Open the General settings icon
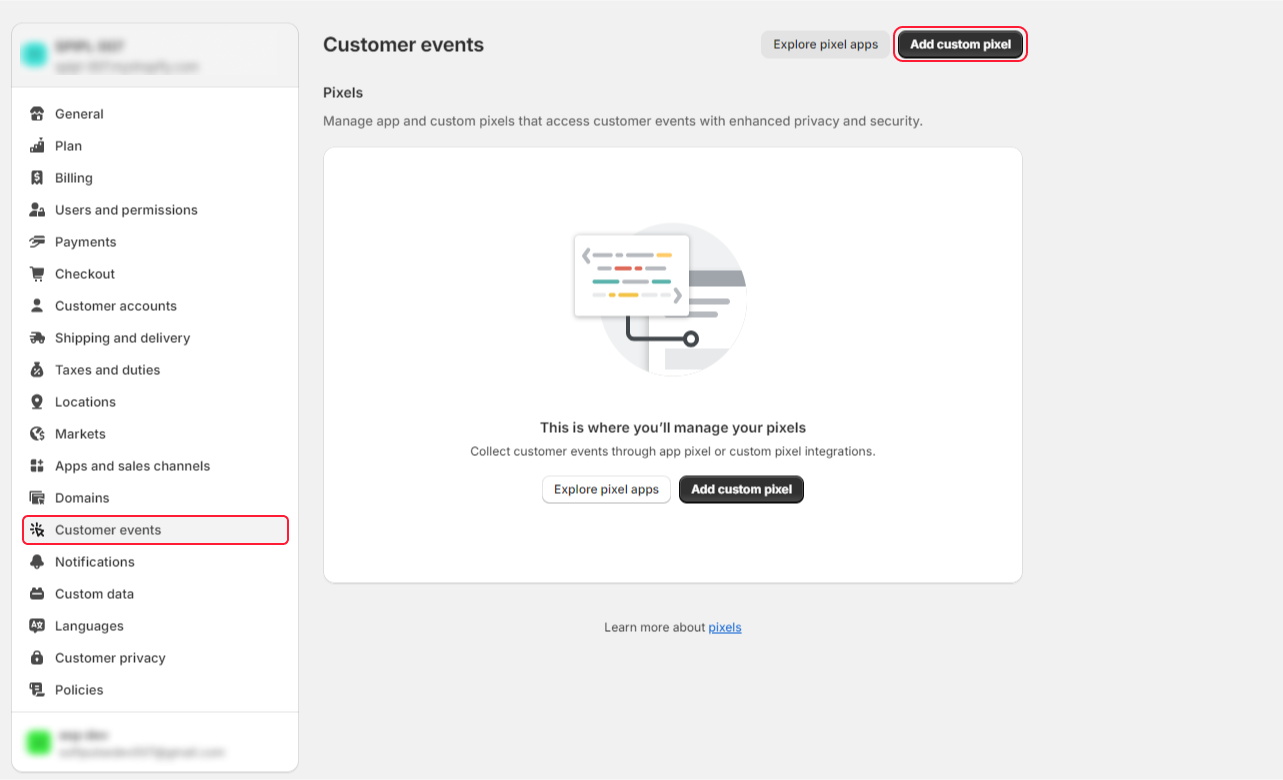This screenshot has width=1283, height=780. (38, 113)
